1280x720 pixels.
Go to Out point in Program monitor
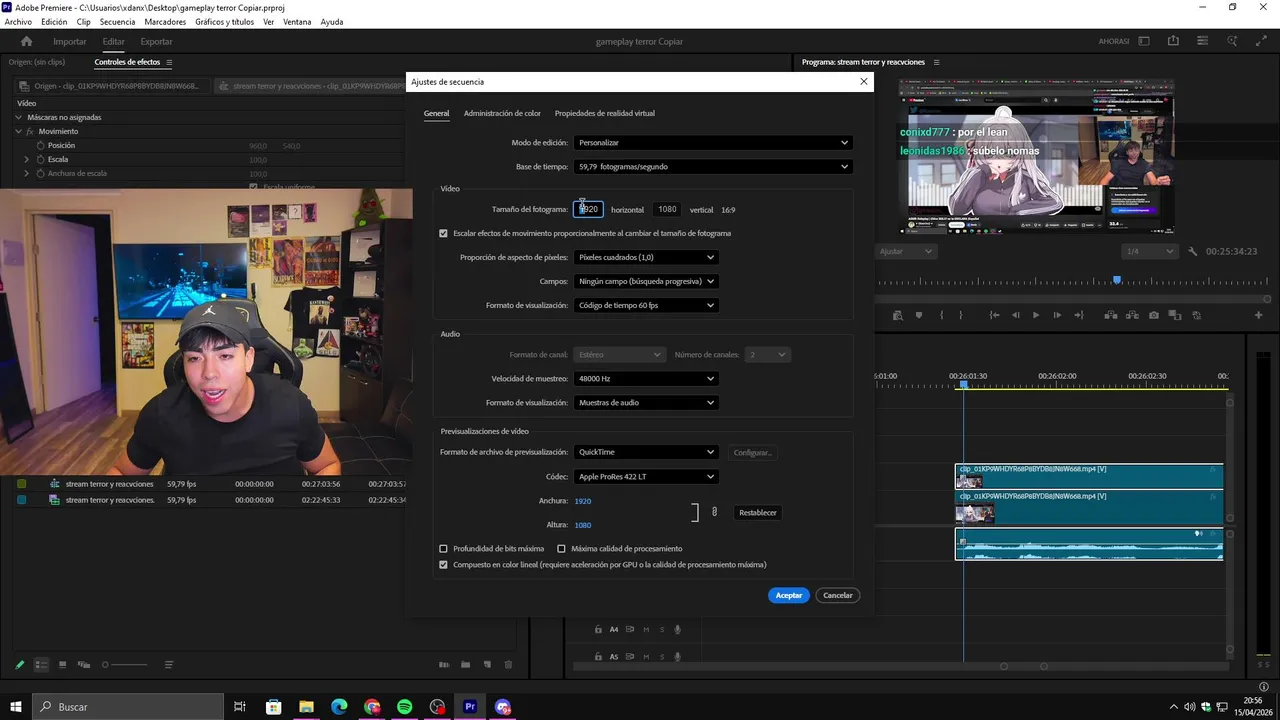pos(1078,315)
